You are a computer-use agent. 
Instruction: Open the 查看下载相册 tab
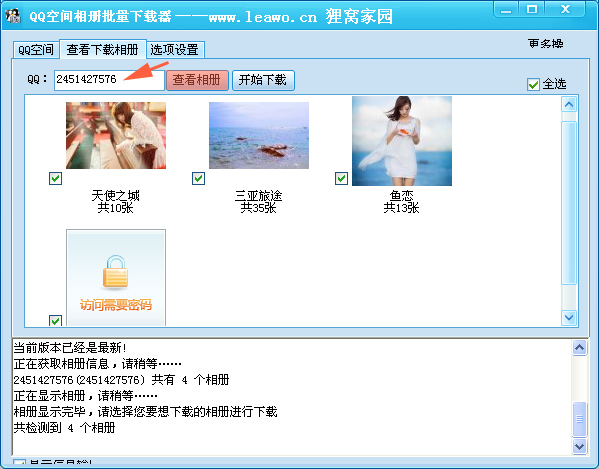pos(102,49)
